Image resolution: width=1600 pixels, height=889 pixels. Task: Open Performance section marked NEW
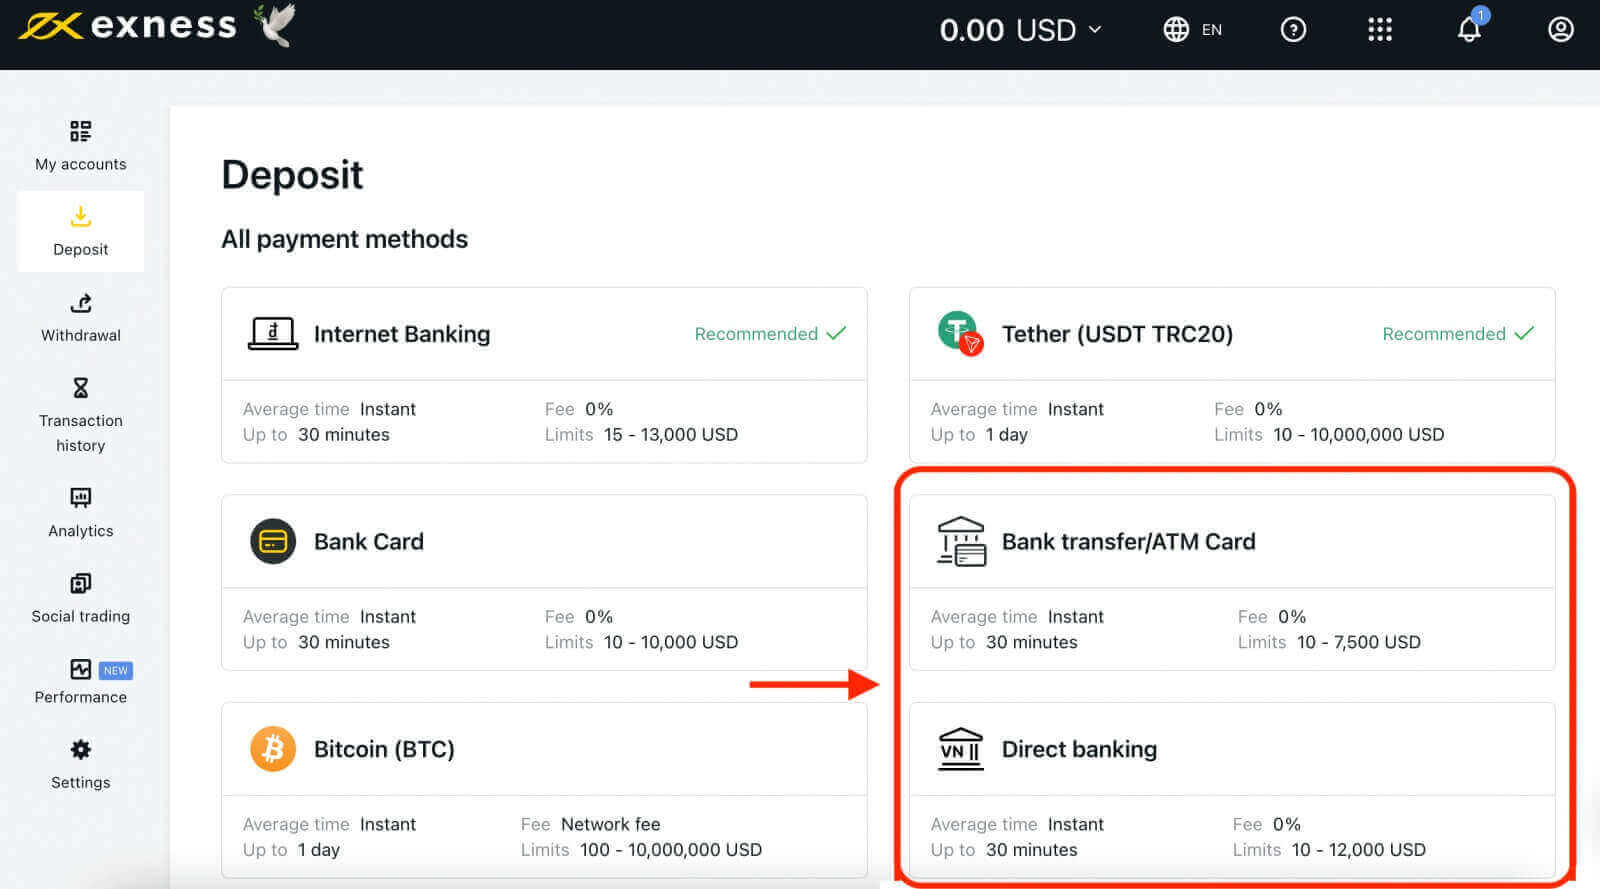[x=81, y=681]
